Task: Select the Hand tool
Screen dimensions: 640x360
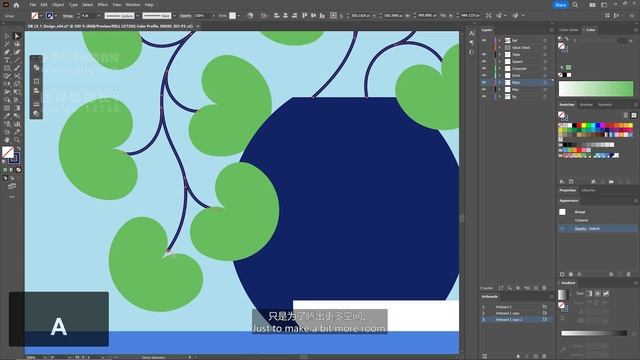Action: tap(7, 140)
